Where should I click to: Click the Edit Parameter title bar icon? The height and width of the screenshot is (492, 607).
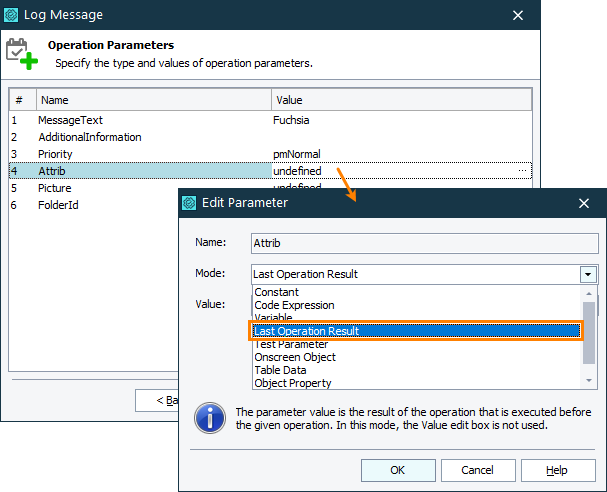point(189,203)
